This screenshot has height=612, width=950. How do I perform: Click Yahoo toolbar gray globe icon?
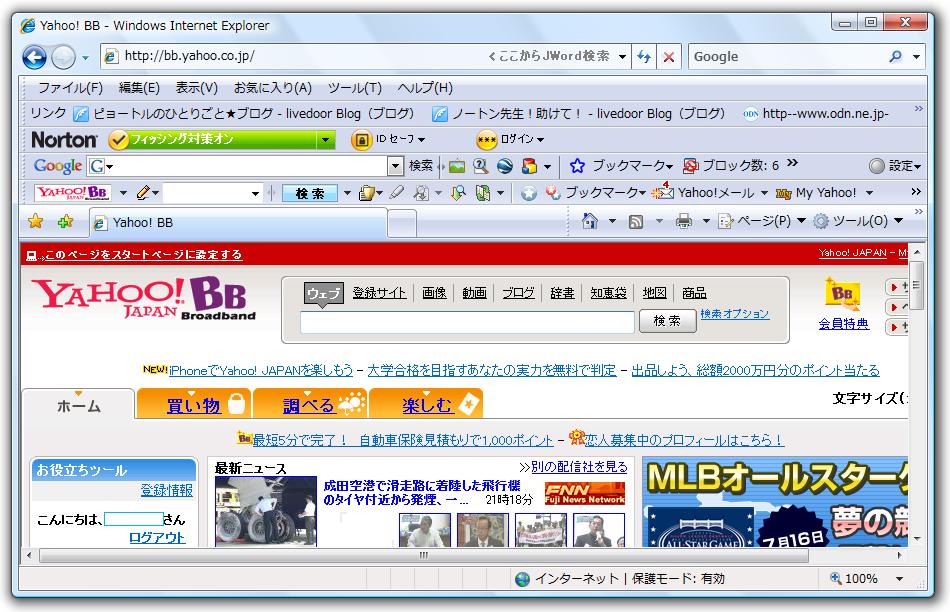(x=529, y=193)
